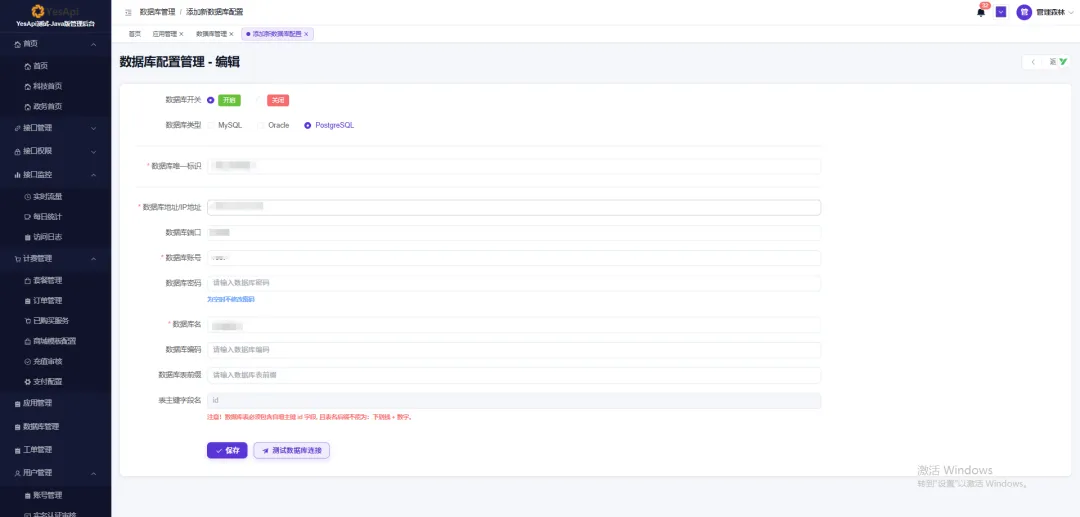Viewport: 1080px width, 517px height.
Task: Click the 数据库账号 input field
Action: coord(514,257)
